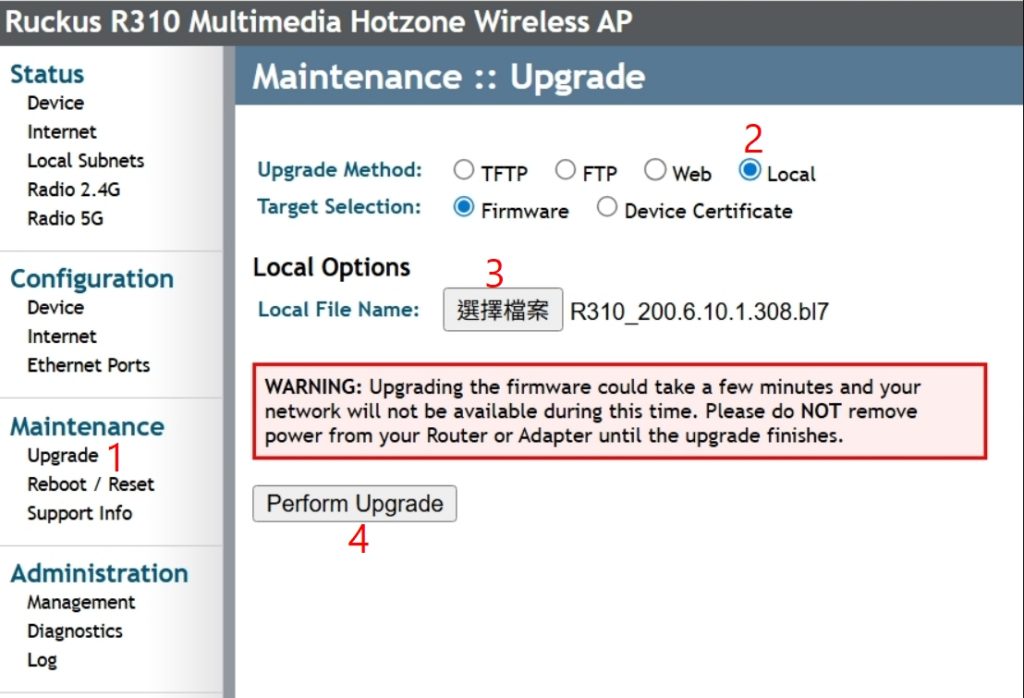The width and height of the screenshot is (1024, 698).
Task: Set target selection to Firmware
Action: [x=463, y=208]
